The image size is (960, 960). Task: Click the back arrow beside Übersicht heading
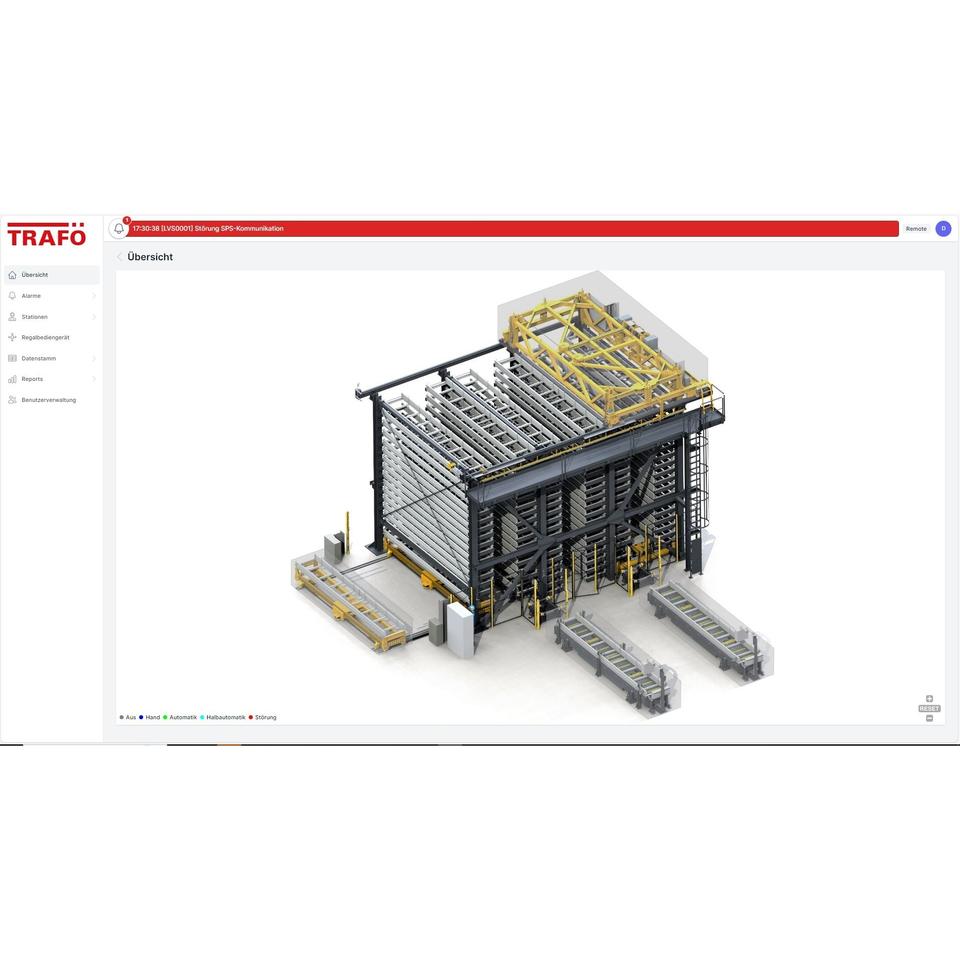(119, 257)
